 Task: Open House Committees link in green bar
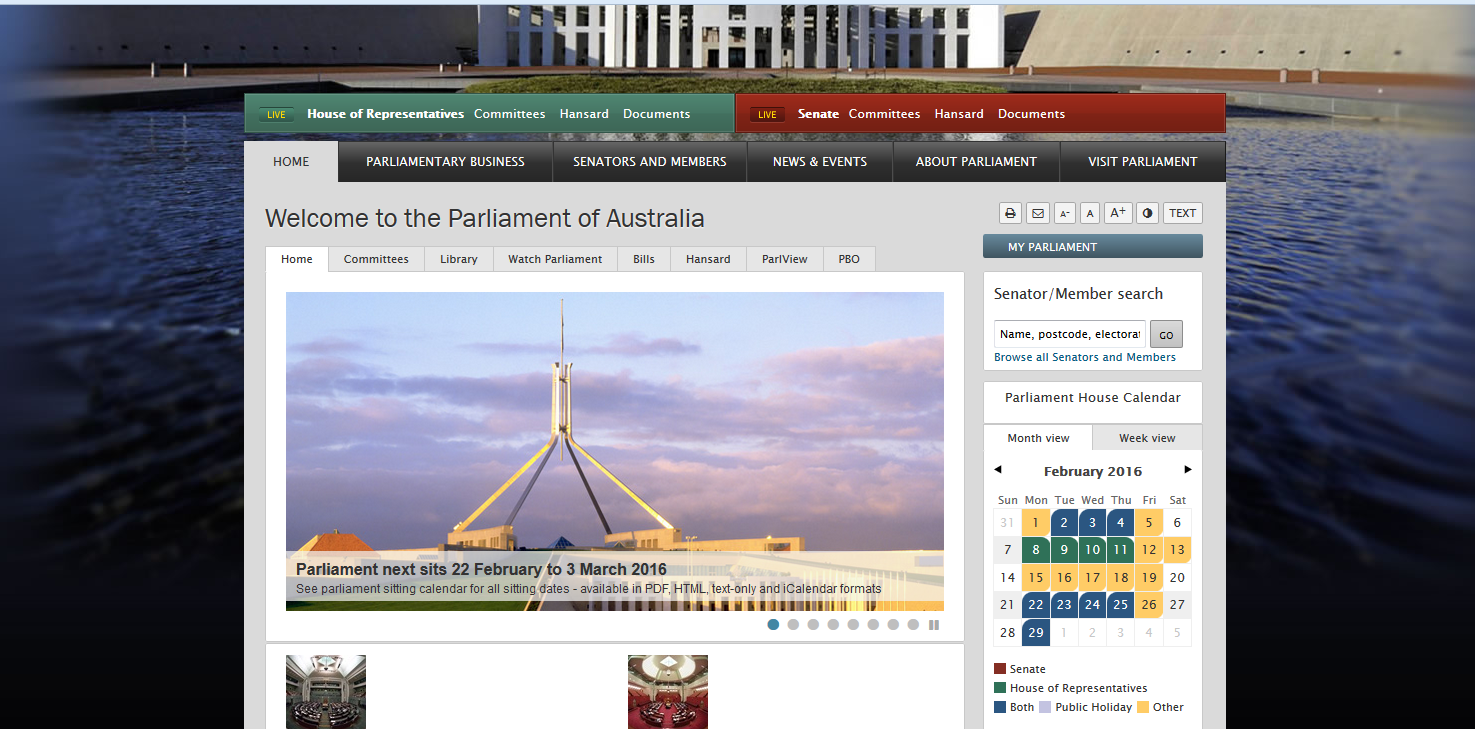coord(510,114)
